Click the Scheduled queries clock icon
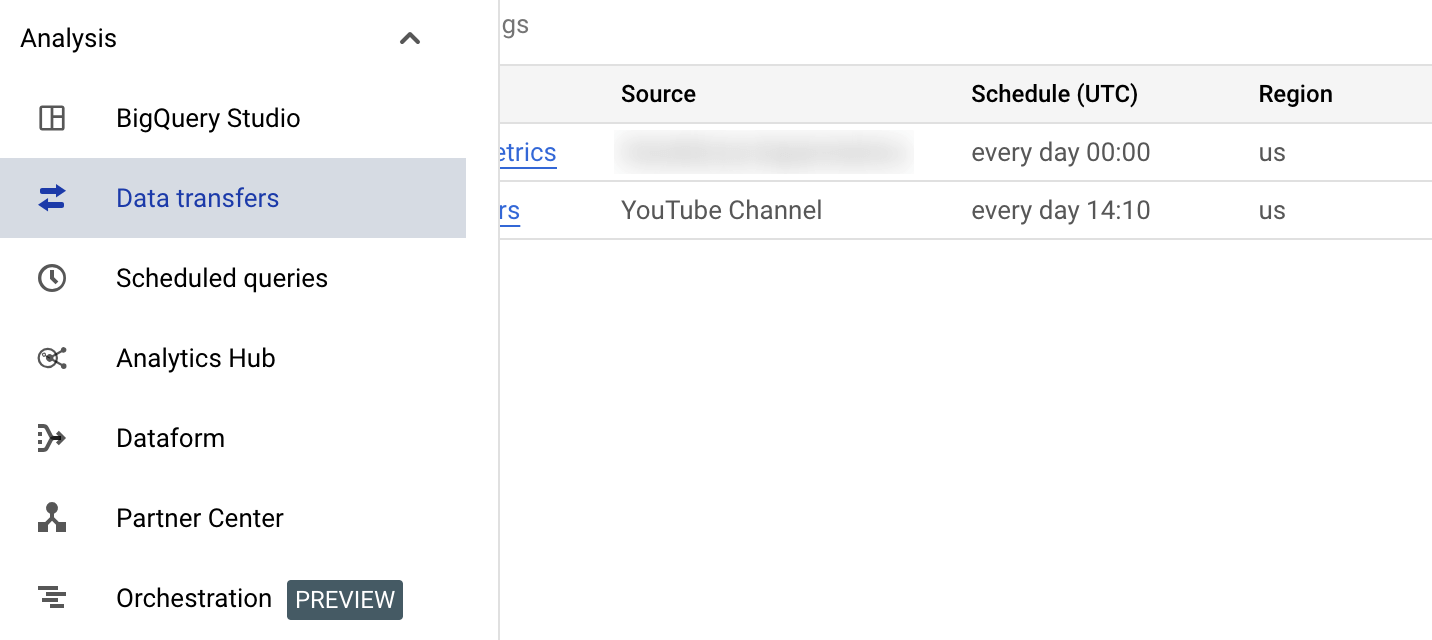 pos(52,278)
